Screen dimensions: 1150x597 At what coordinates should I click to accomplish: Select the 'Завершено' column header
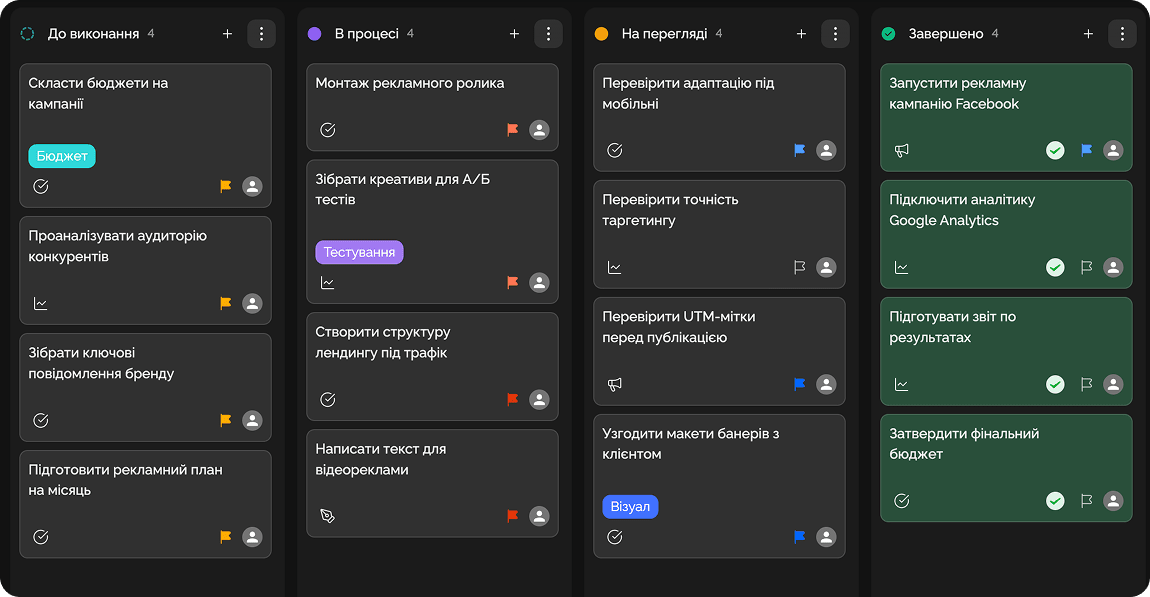point(945,34)
